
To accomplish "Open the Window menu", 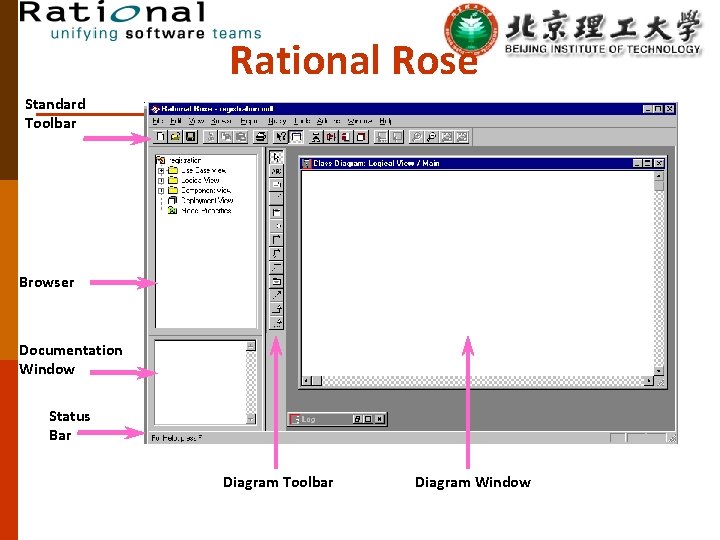I will coord(360,121).
